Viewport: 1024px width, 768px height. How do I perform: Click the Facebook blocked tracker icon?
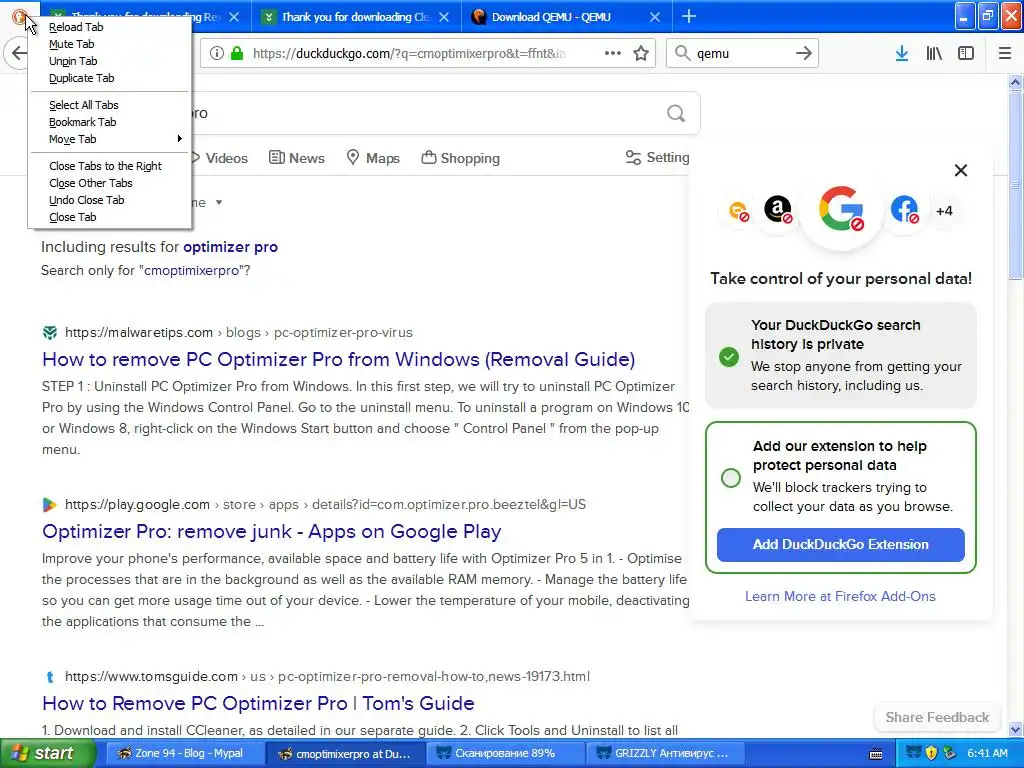pyautogui.click(x=904, y=210)
